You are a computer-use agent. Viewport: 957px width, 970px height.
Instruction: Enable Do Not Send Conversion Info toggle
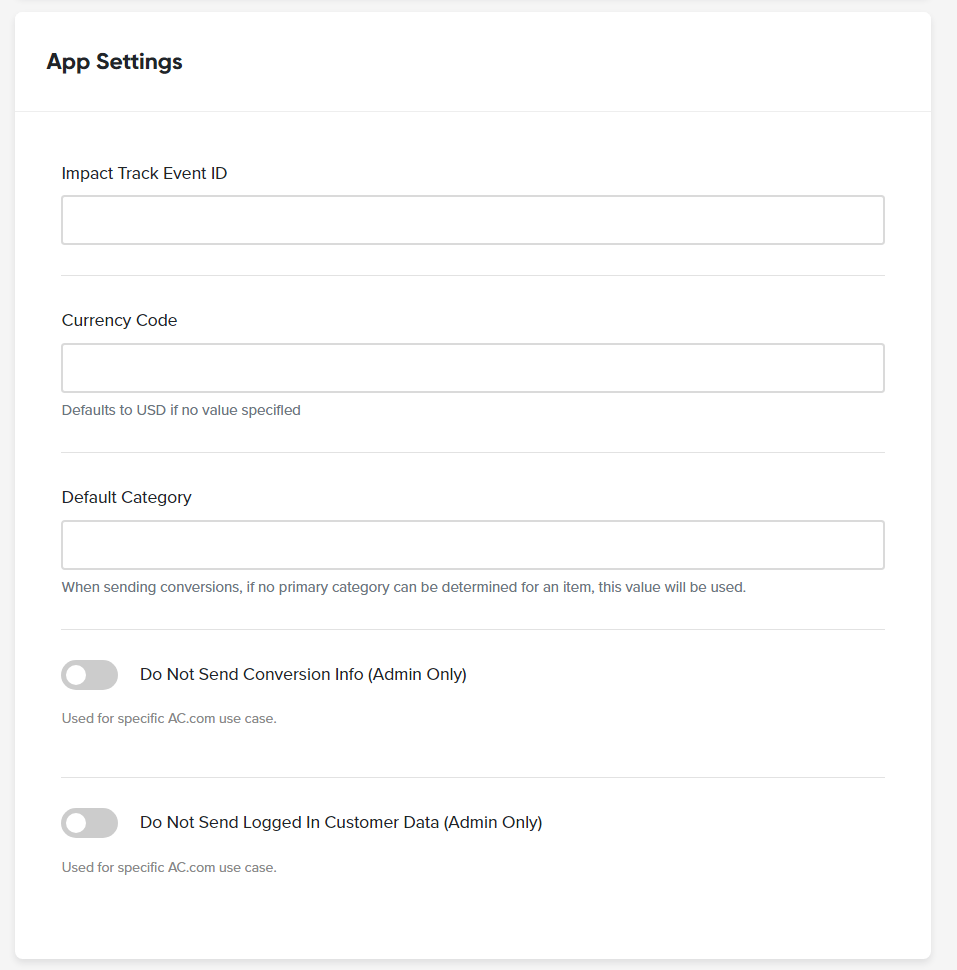pyautogui.click(x=89, y=674)
